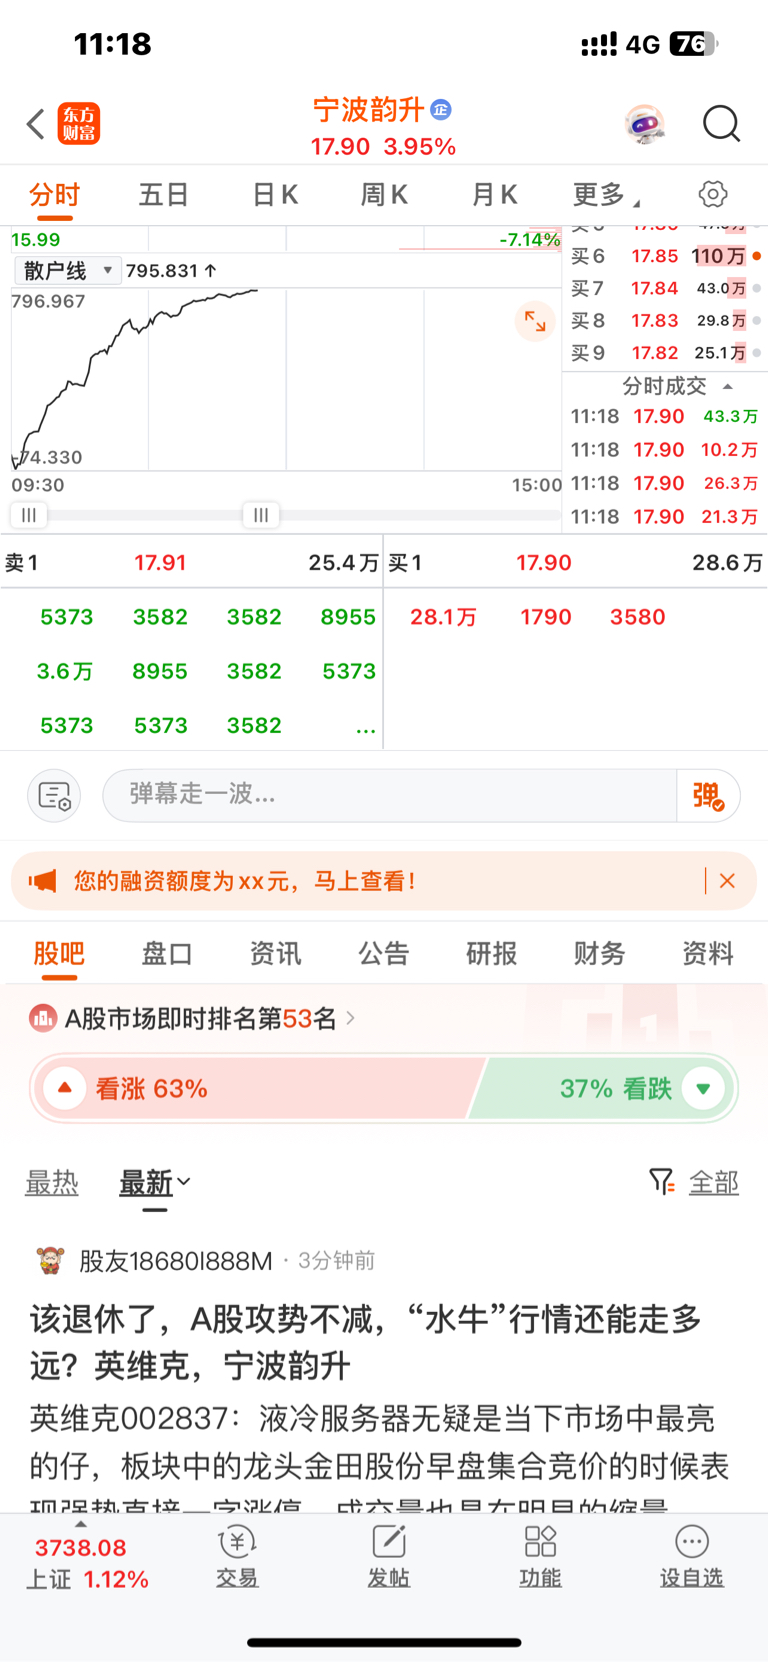
Task: Select the 分时 chart tab
Action: pos(54,194)
